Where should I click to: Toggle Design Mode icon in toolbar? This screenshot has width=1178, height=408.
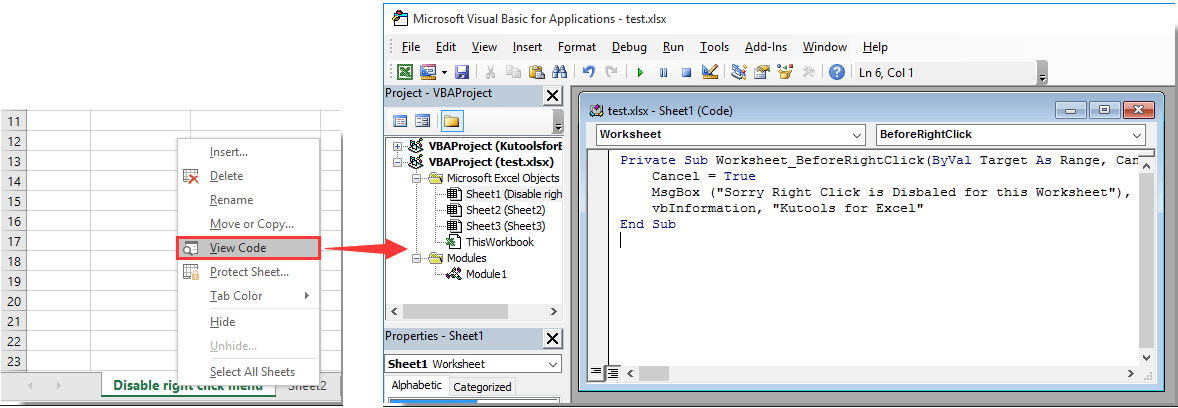(711, 72)
